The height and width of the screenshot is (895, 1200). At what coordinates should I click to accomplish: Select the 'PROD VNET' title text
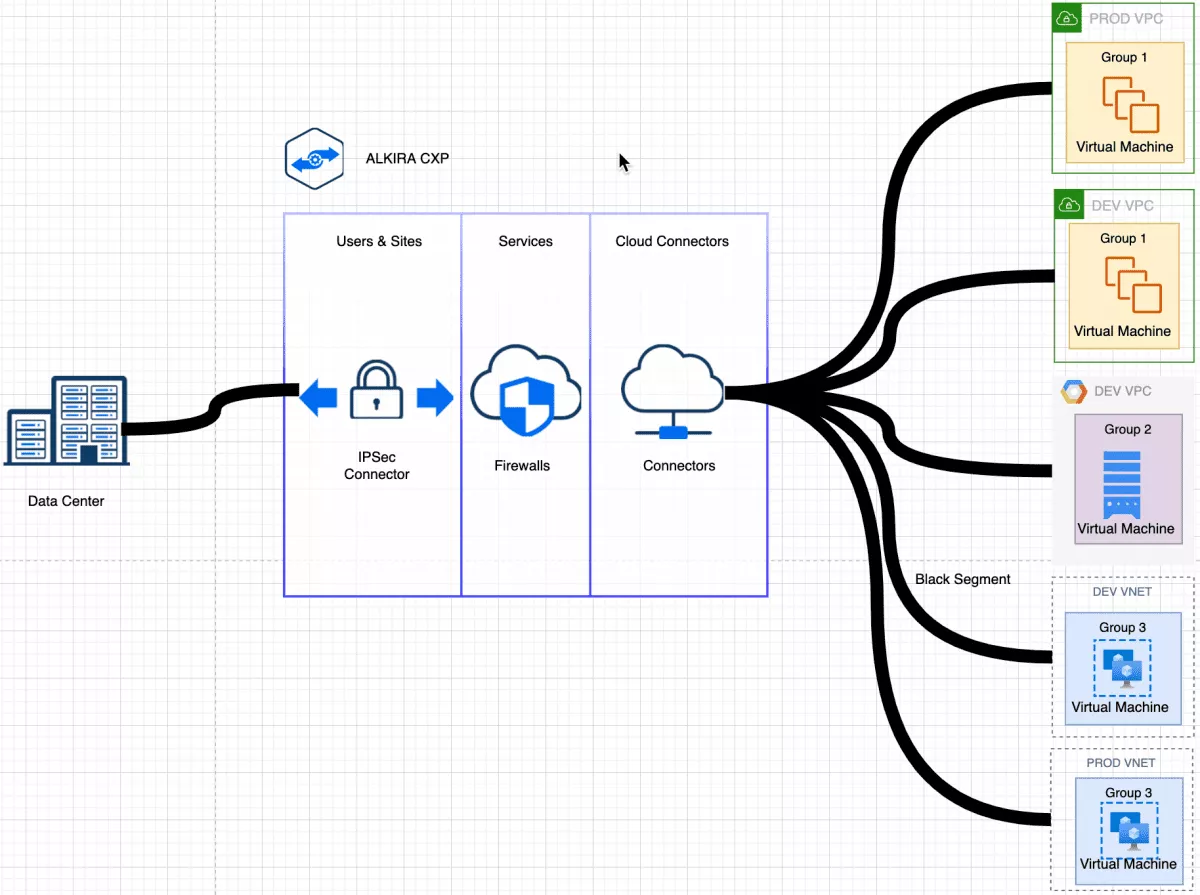[x=1121, y=763]
